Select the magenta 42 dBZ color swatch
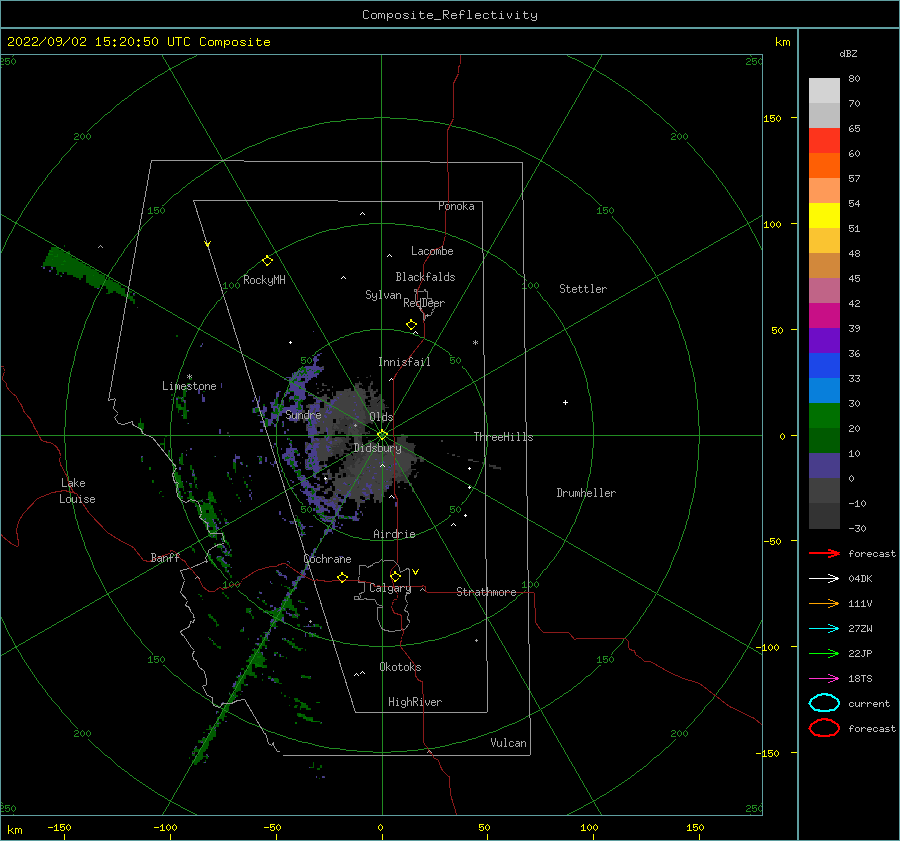Image resolution: width=900 pixels, height=841 pixels. point(824,315)
